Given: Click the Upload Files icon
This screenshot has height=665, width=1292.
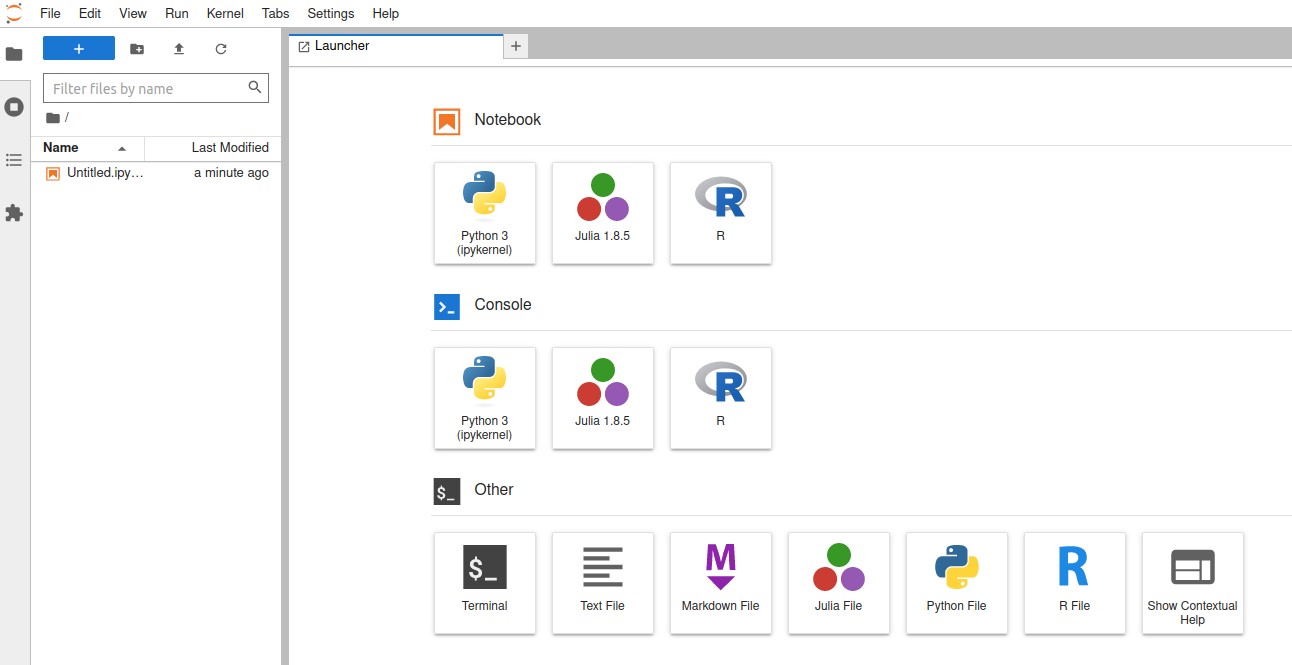Looking at the screenshot, I should (179, 48).
